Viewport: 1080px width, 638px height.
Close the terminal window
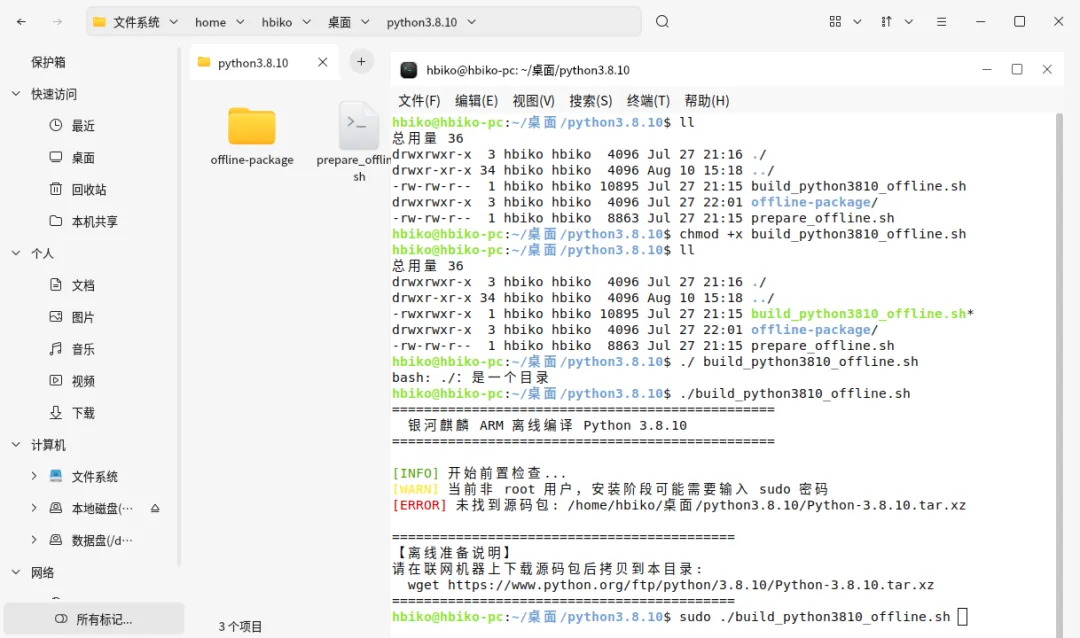tap(1047, 70)
